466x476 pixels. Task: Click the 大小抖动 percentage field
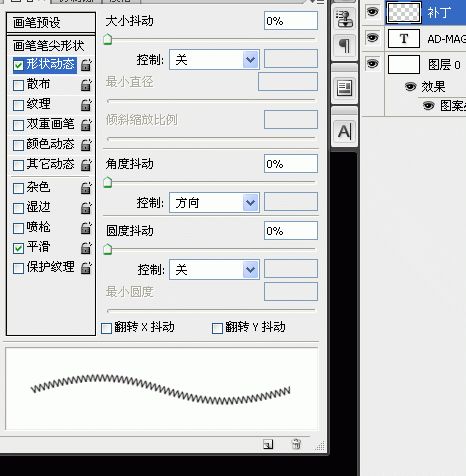click(291, 21)
